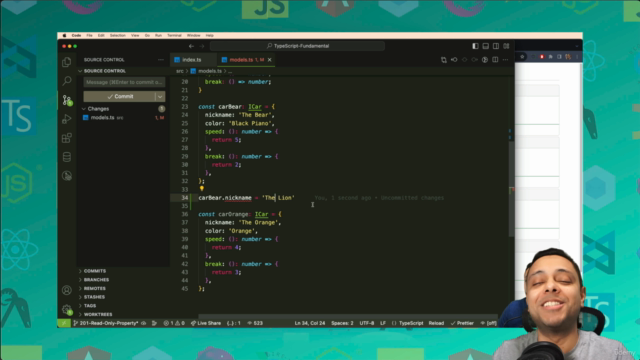Viewport: 640px width, 360px height.
Task: Click Prettier in the status bar
Action: click(x=462, y=323)
